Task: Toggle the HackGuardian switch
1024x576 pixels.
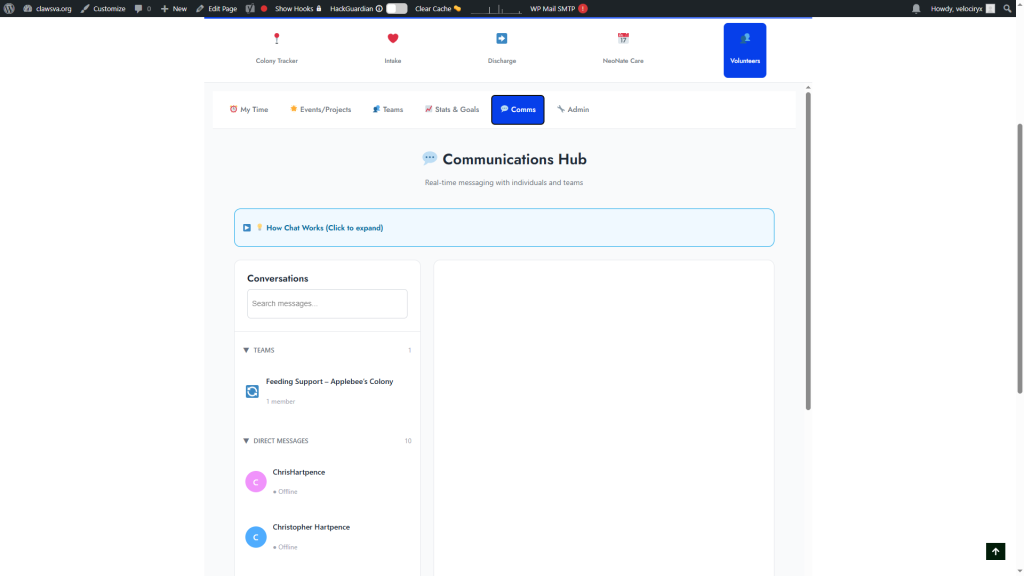Action: pyautogui.click(x=397, y=8)
